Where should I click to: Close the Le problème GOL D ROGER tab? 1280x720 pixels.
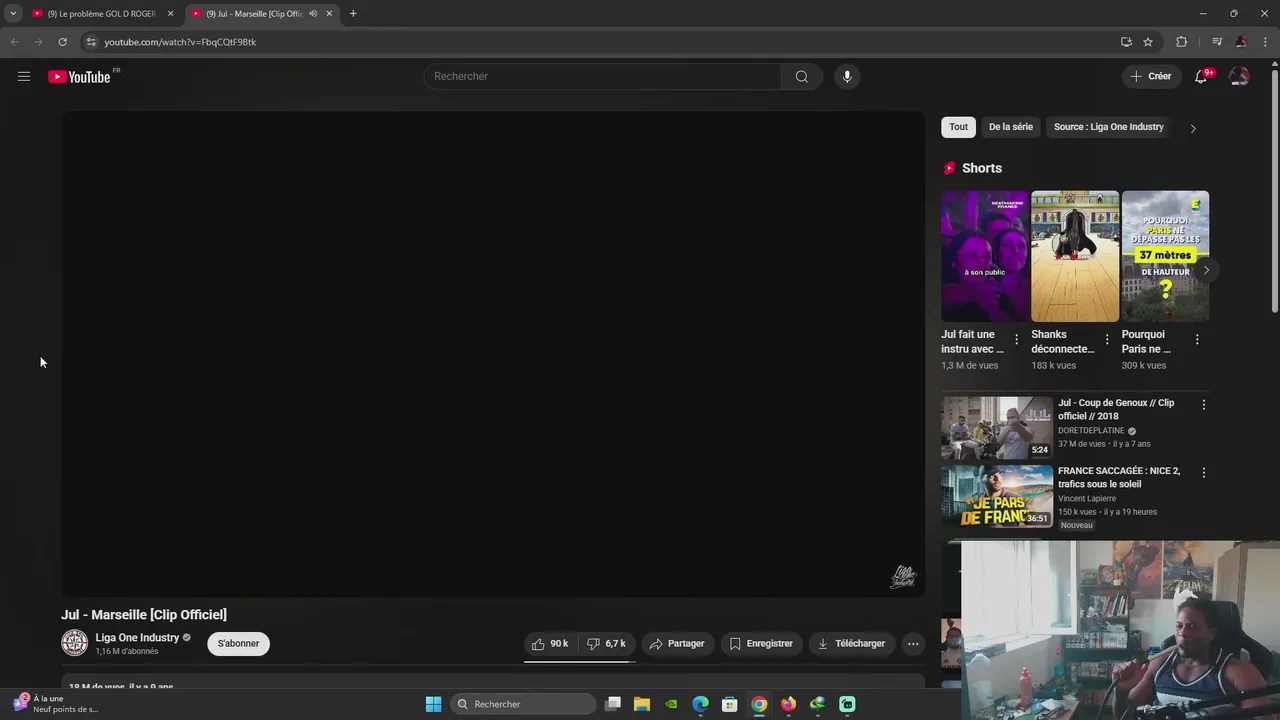click(x=171, y=14)
